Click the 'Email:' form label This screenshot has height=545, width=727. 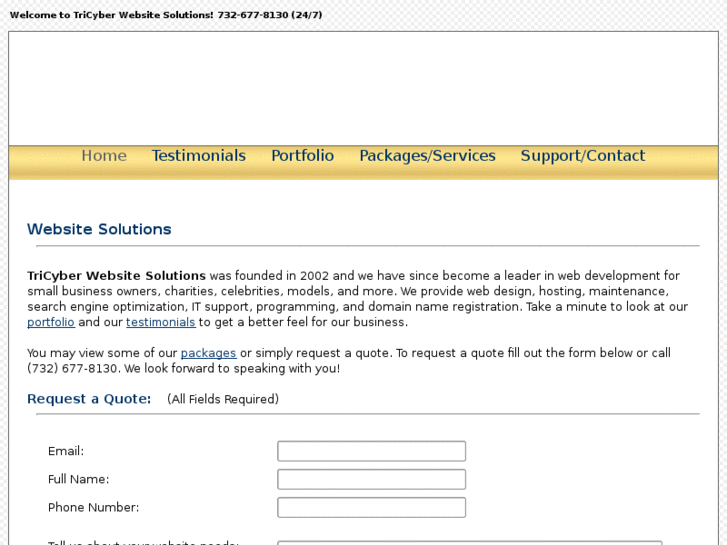pyautogui.click(x=66, y=451)
